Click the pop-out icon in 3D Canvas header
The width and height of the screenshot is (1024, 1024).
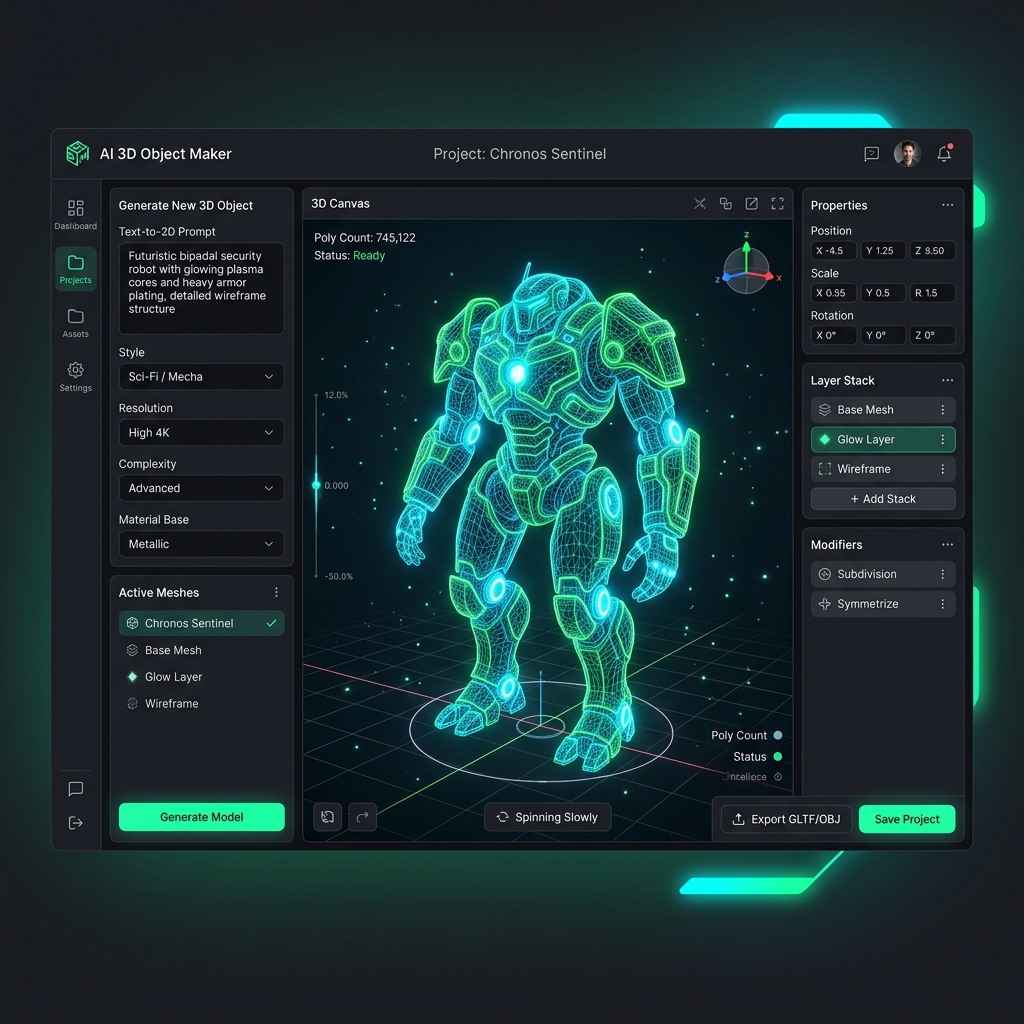coord(752,204)
